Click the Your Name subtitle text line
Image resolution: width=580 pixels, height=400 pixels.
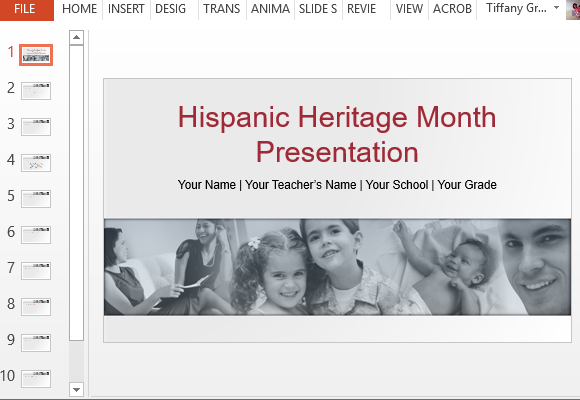[x=337, y=185]
